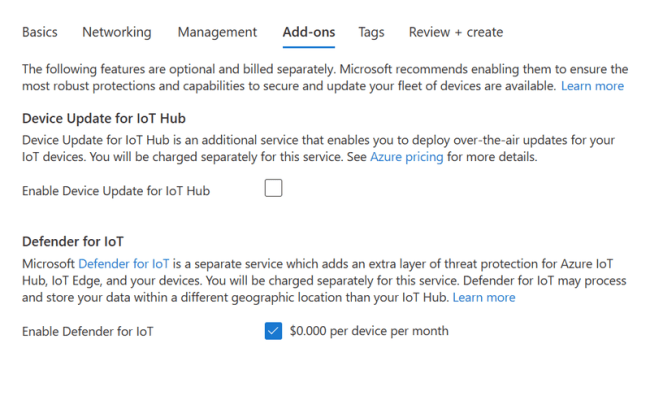Switch to the Basics tab

40,32
